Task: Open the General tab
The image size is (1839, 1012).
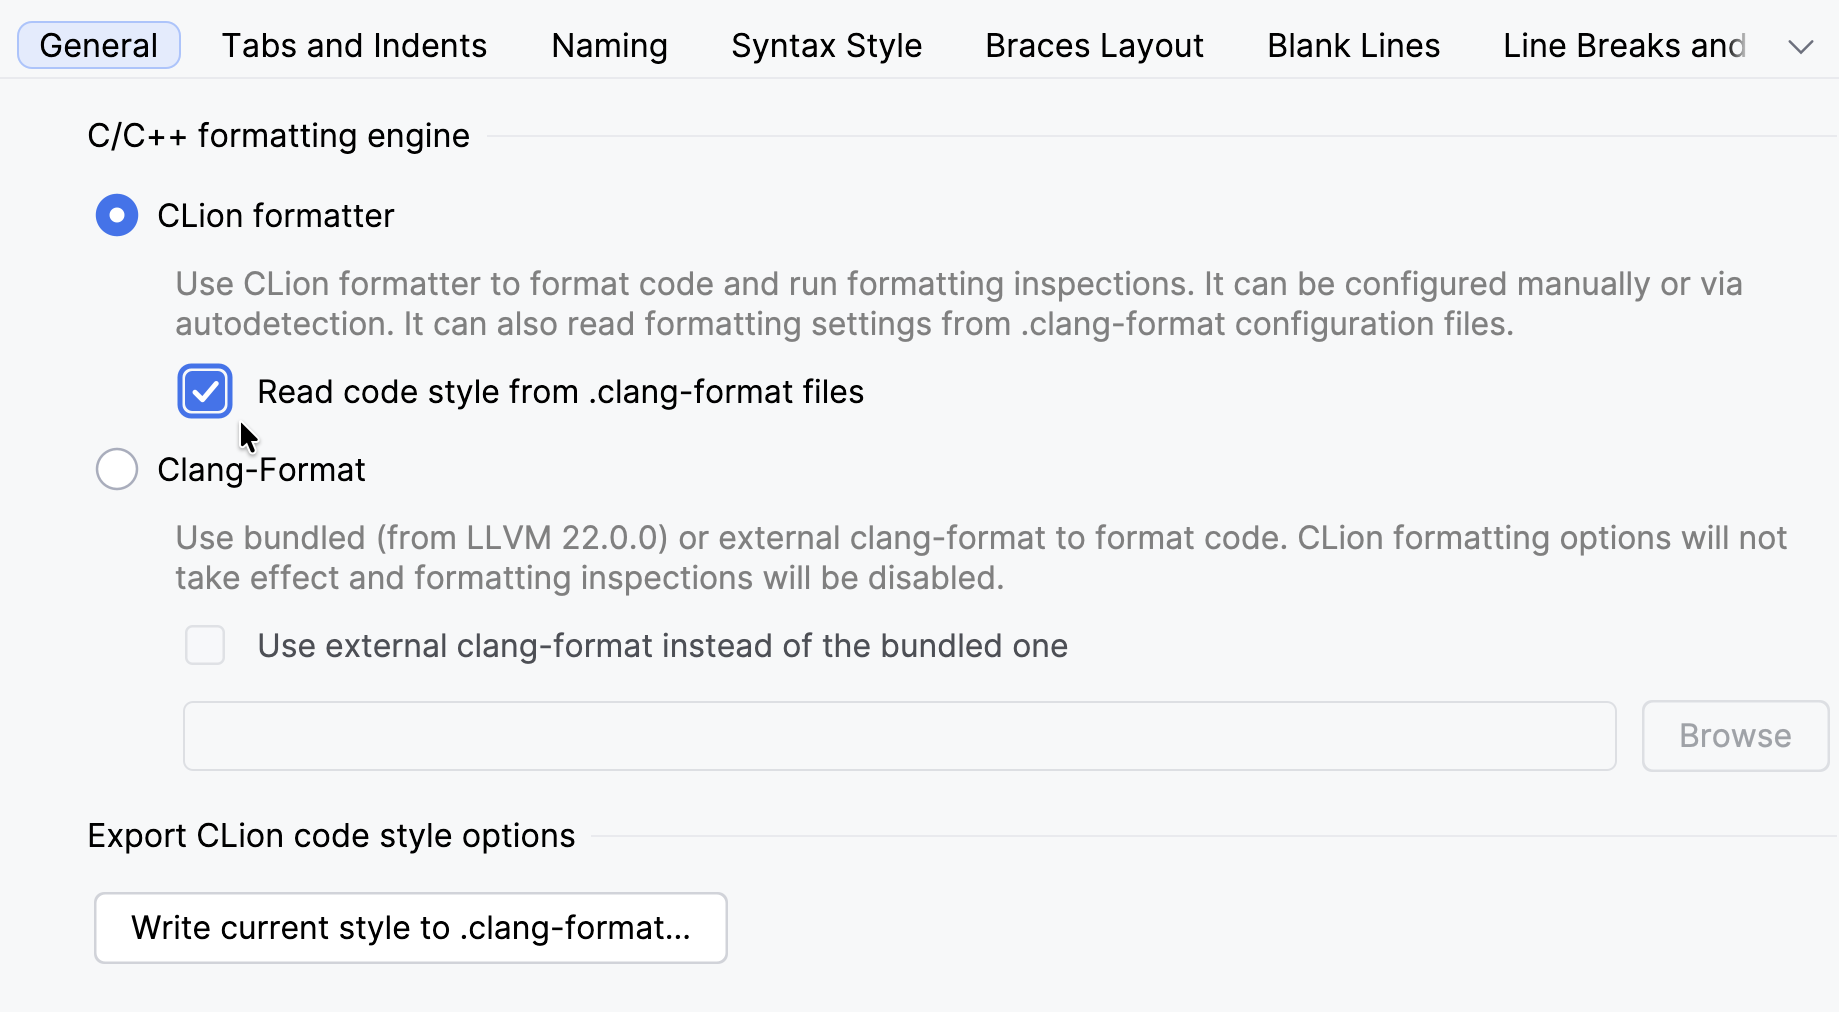Action: click(99, 46)
